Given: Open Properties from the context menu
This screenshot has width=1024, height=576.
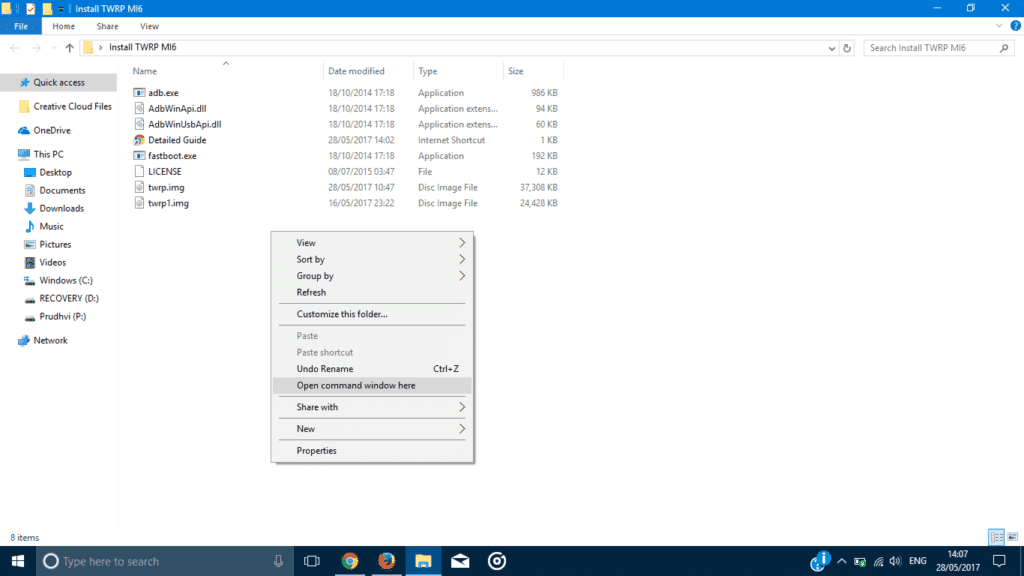Looking at the screenshot, I should (x=372, y=451).
